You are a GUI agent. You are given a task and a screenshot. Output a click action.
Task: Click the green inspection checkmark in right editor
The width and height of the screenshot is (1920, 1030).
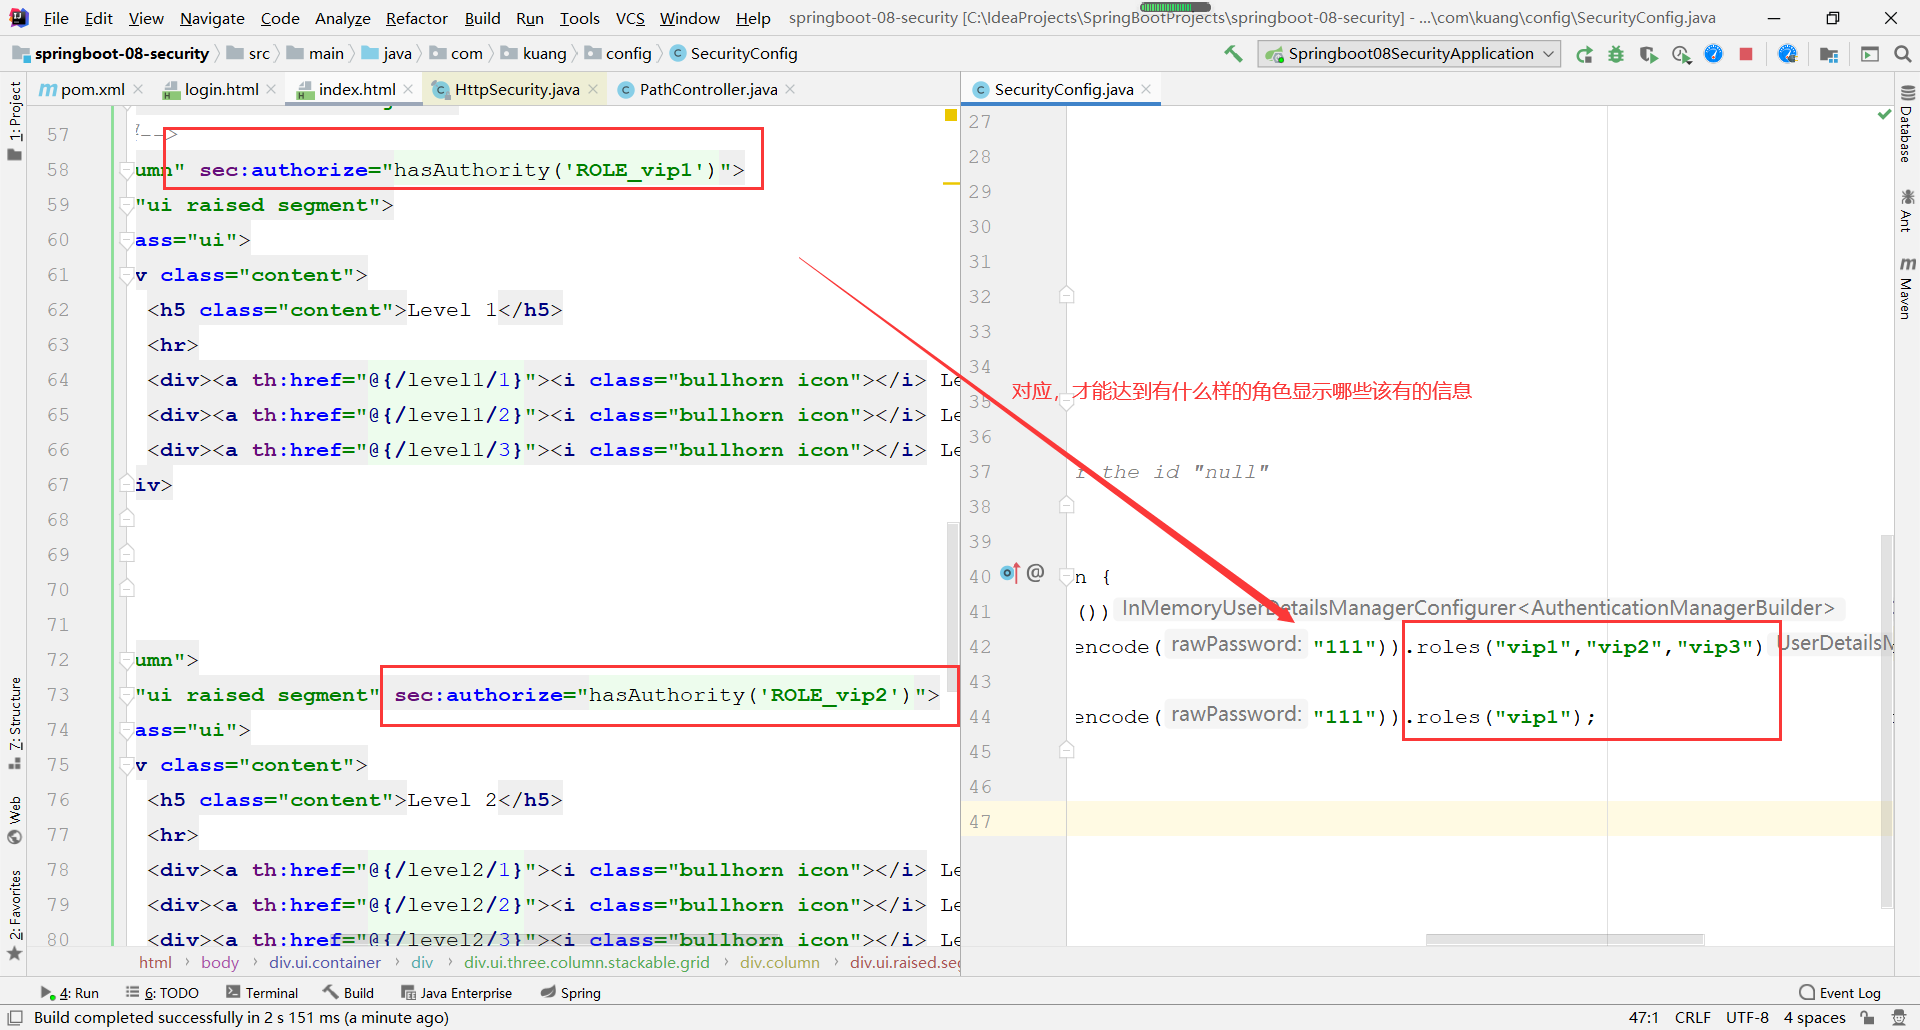[x=1884, y=116]
